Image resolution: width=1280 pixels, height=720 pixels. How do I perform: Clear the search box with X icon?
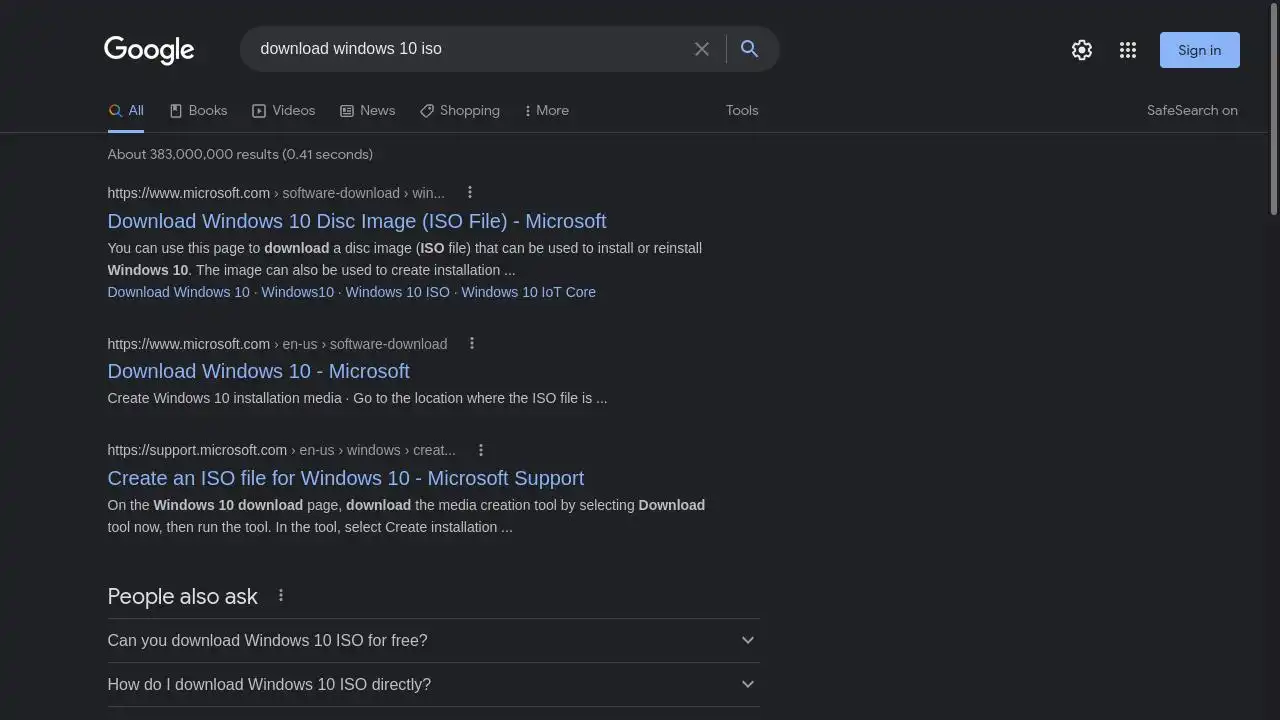click(702, 49)
